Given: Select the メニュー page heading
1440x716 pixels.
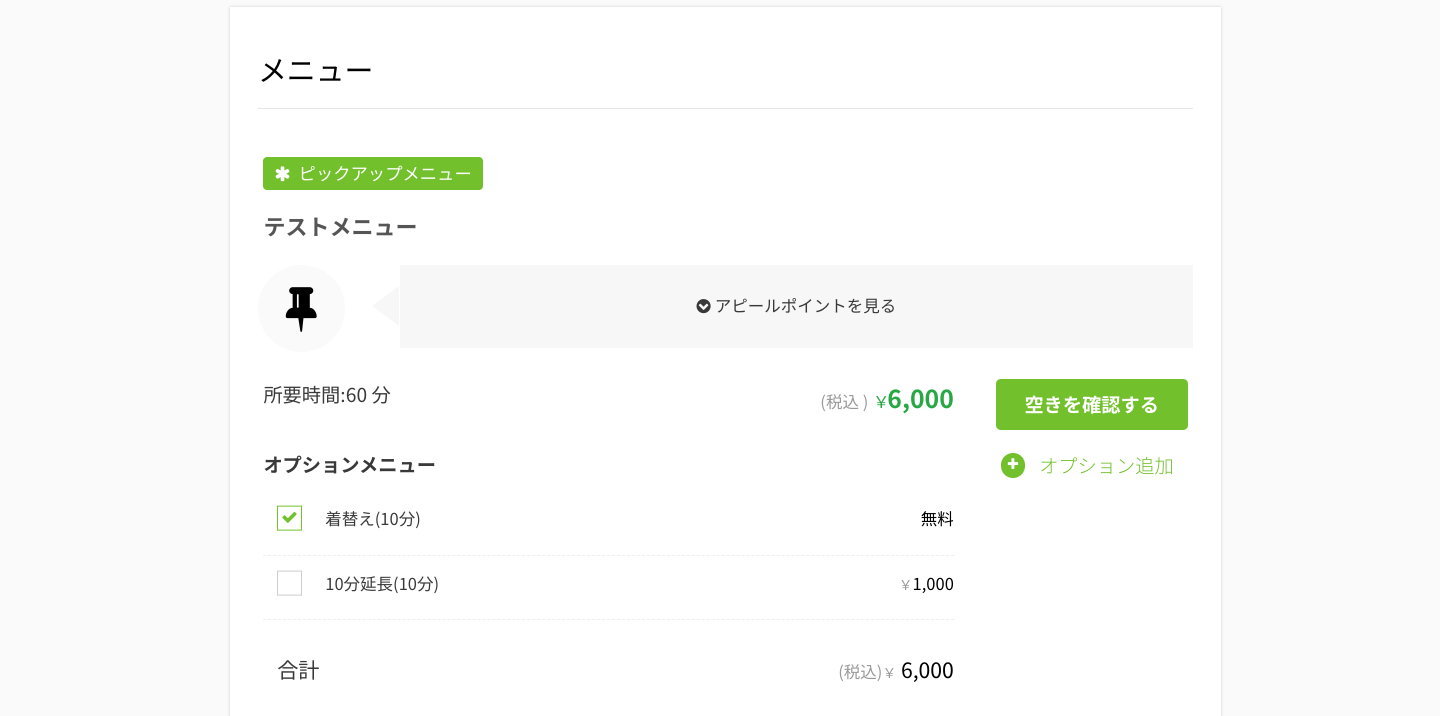Looking at the screenshot, I should (x=316, y=69).
